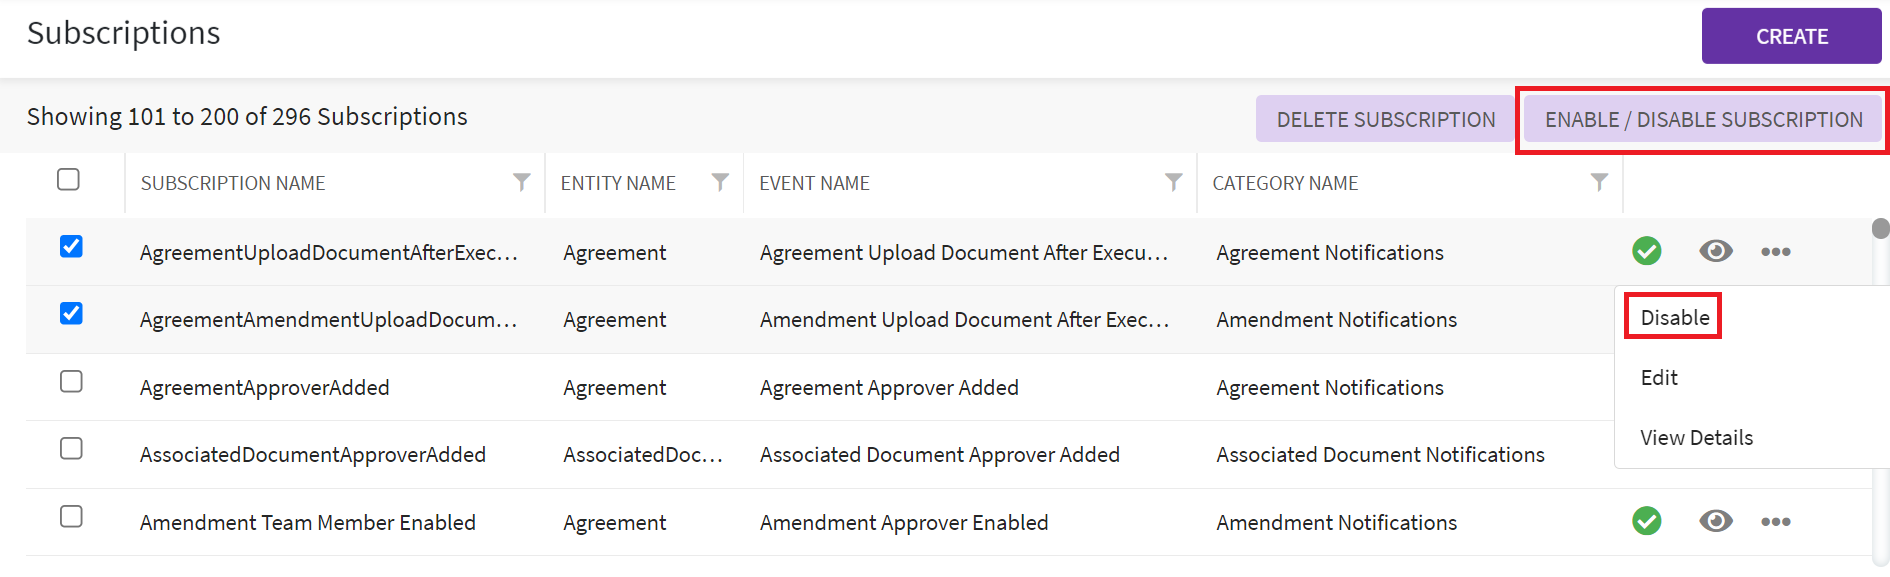
Task: Uncheck AgreementAmendmentUploadDocum row checkbox
Action: pyautogui.click(x=71, y=314)
